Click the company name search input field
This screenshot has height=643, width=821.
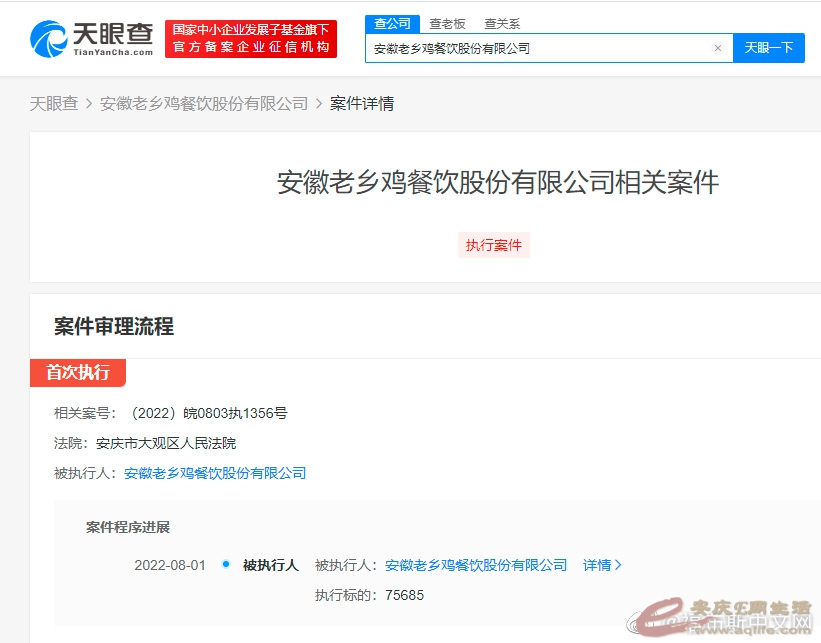pos(540,48)
